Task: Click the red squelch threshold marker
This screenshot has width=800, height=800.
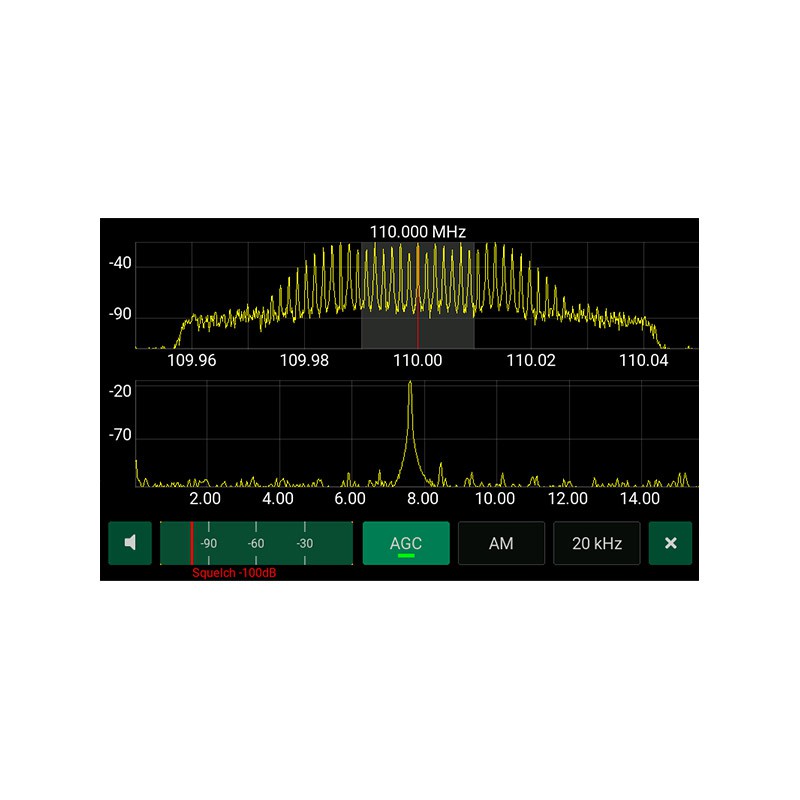Action: [191, 543]
